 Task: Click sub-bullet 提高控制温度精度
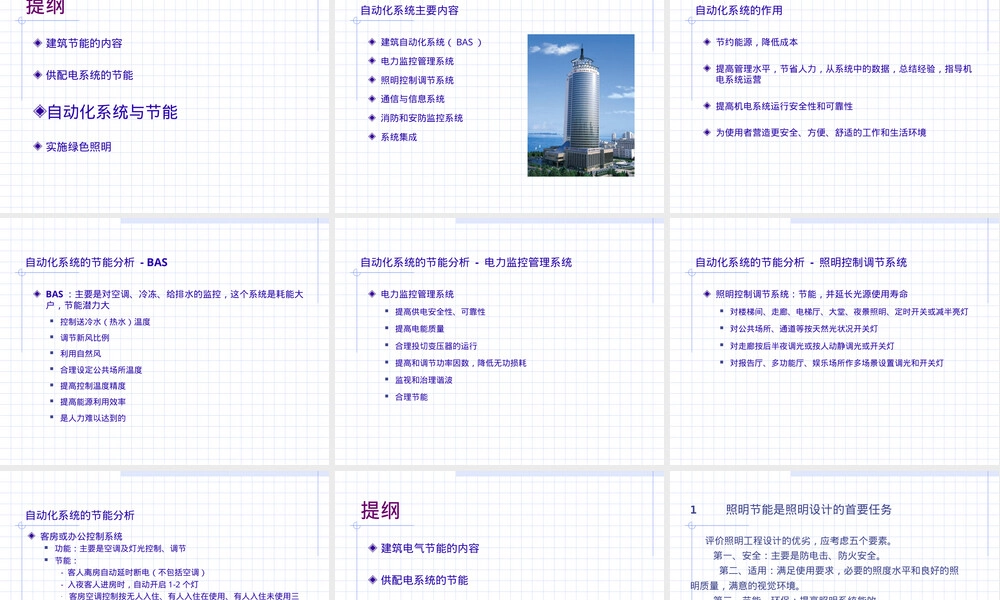92,386
